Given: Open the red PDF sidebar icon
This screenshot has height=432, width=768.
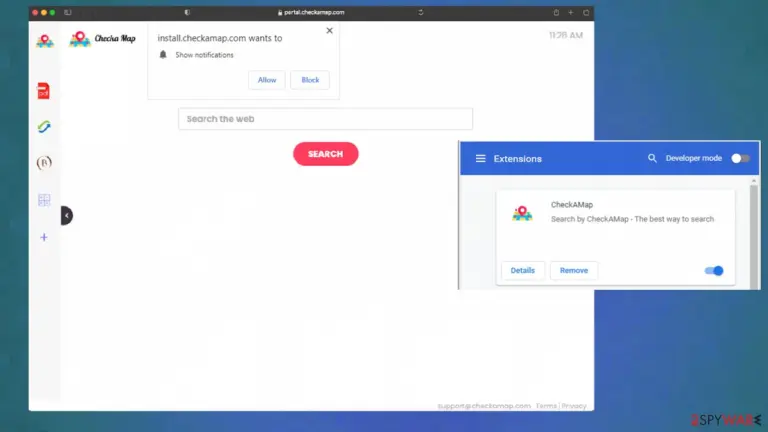Looking at the screenshot, I should [x=44, y=91].
